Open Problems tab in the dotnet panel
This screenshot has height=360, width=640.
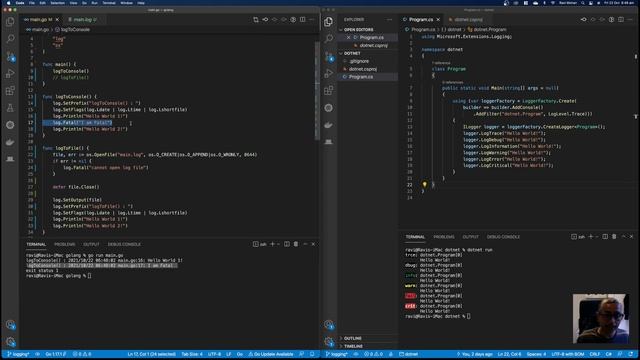[444, 236]
